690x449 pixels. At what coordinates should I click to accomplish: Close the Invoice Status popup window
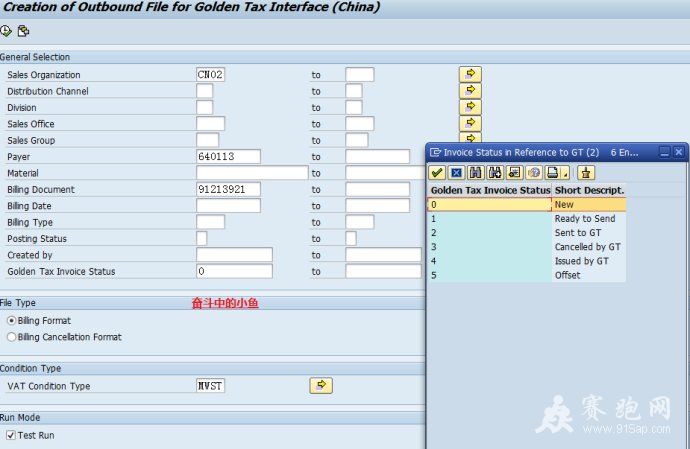coord(679,152)
